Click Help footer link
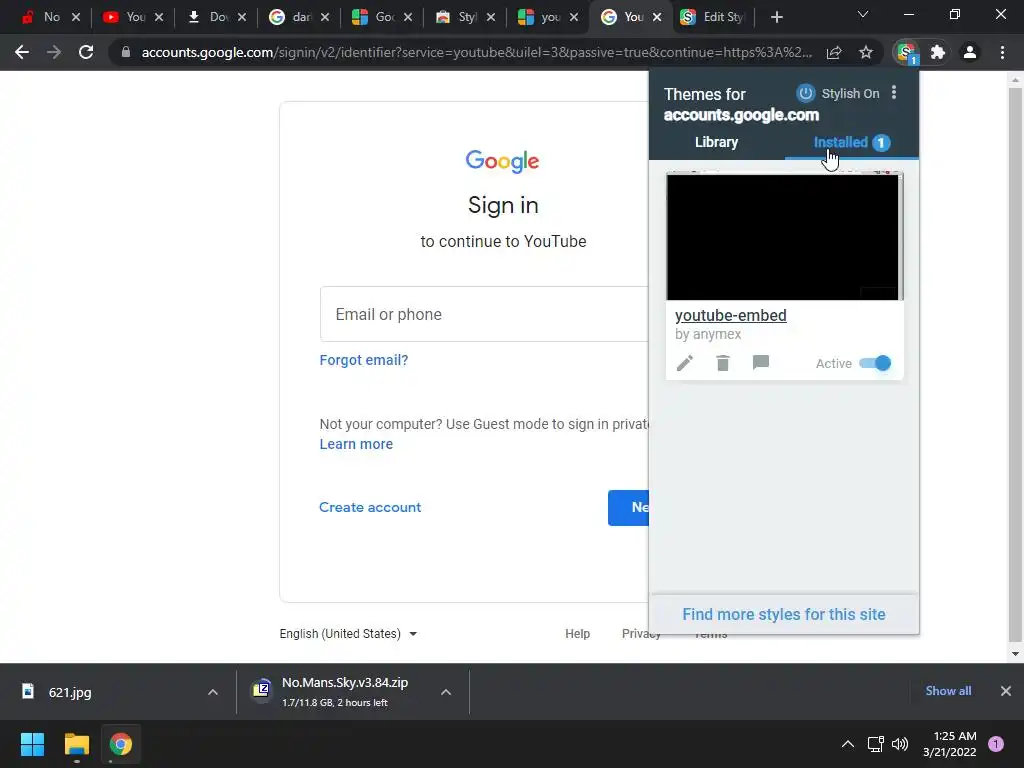 point(577,633)
